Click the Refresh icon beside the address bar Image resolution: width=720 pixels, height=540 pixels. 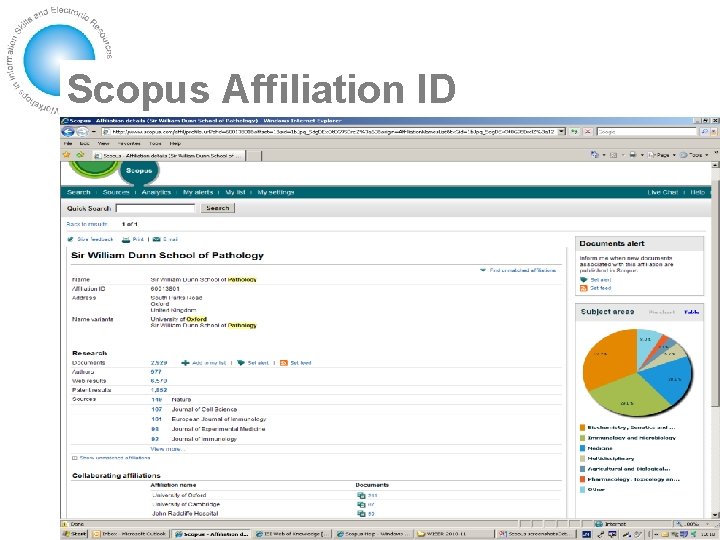click(574, 132)
